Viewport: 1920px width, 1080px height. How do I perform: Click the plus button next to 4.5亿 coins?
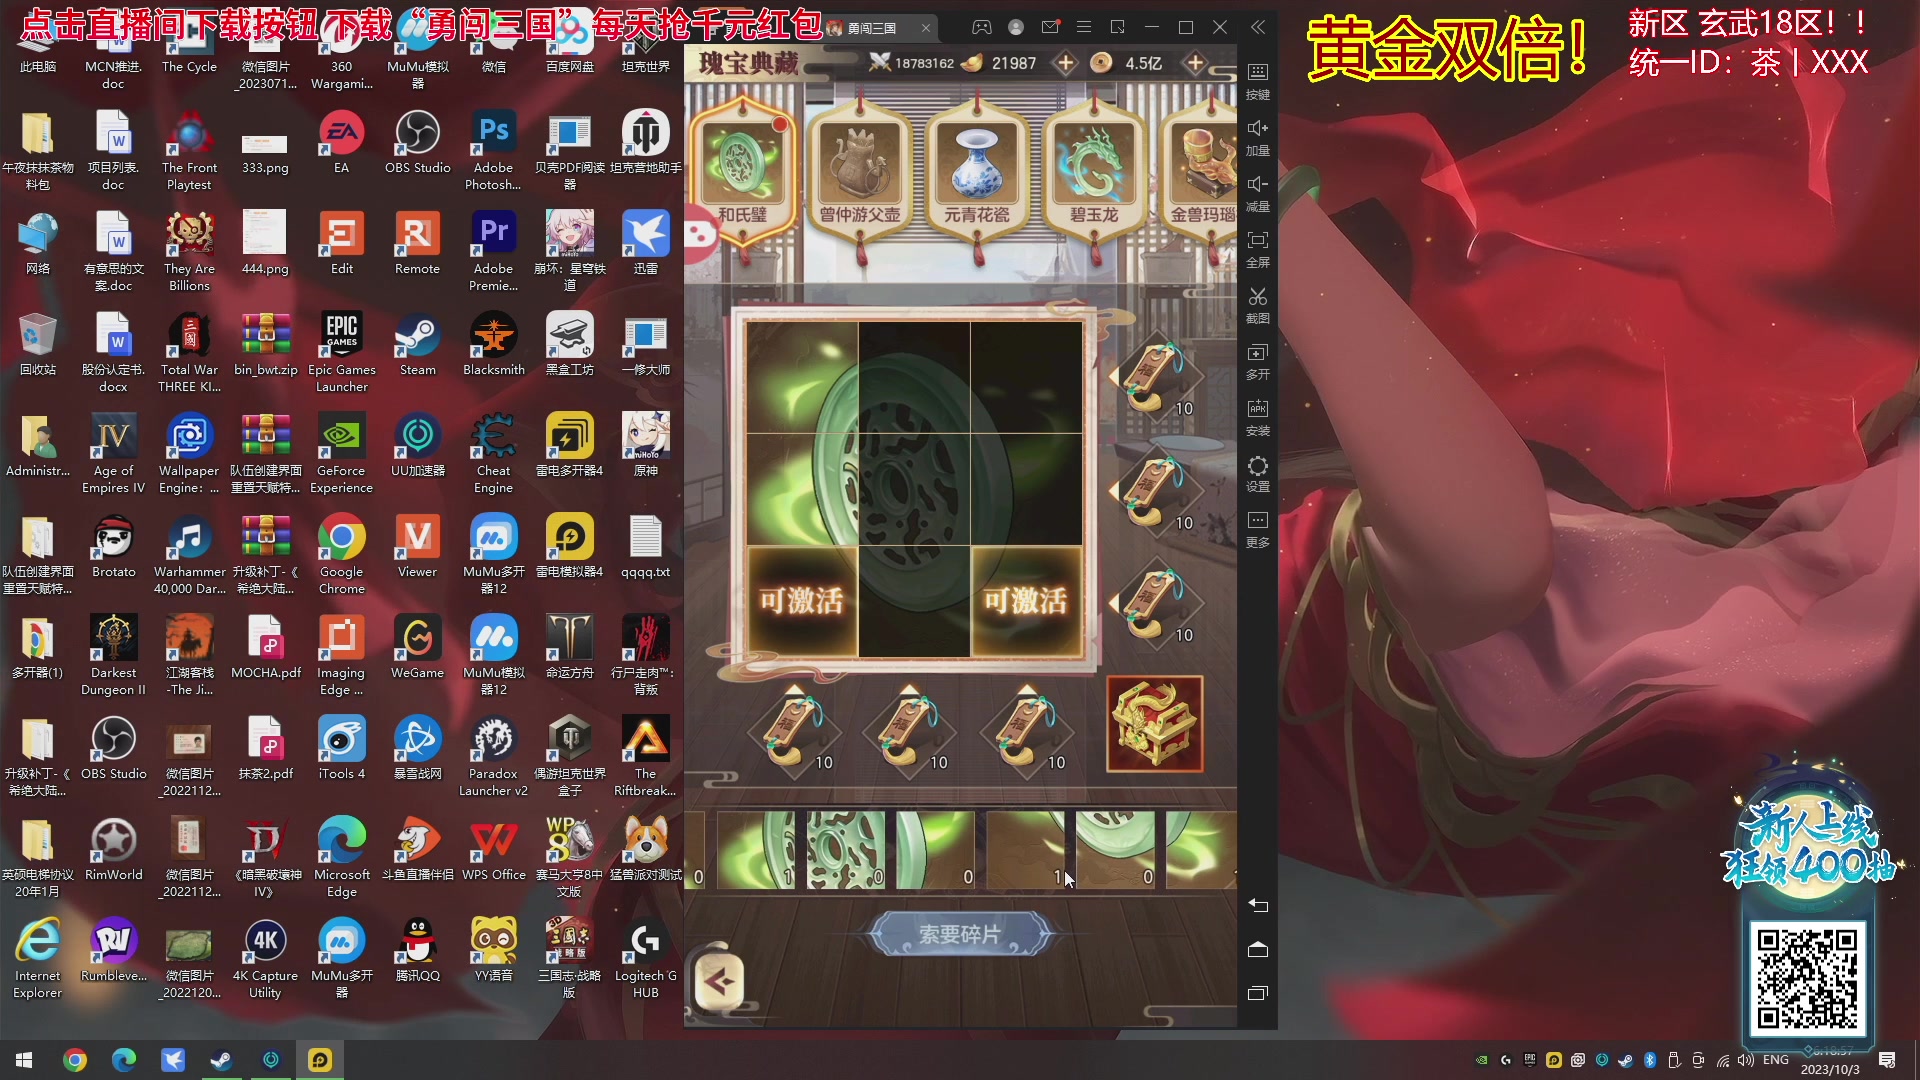[1195, 63]
